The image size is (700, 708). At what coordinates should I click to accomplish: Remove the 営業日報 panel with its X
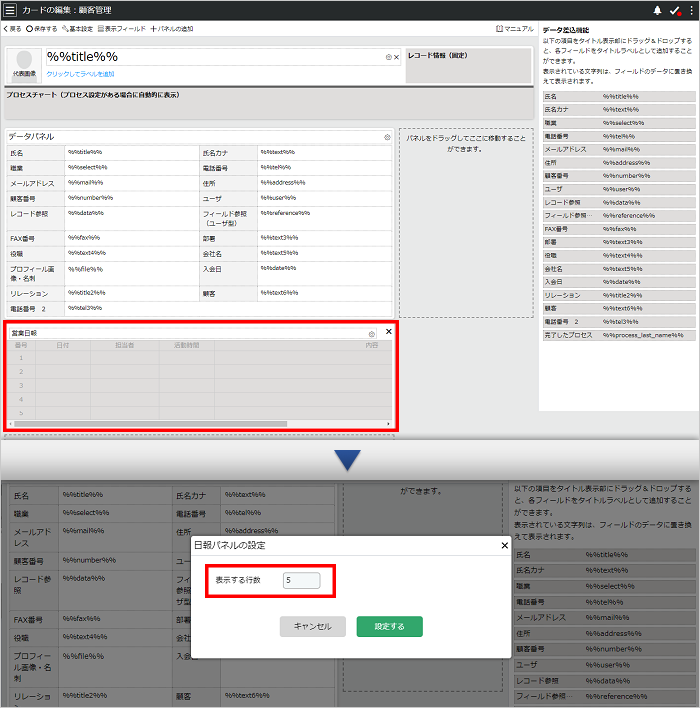[388, 332]
